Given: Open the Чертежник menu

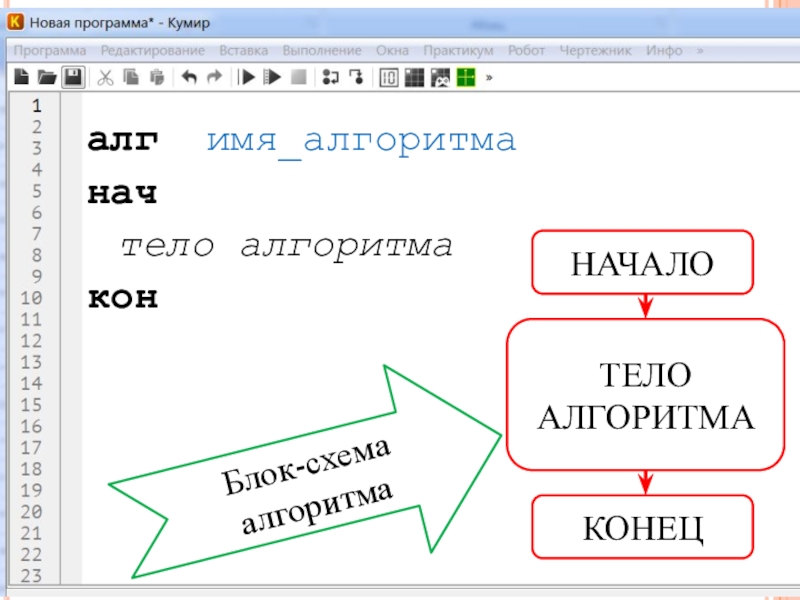Looking at the screenshot, I should pos(595,51).
